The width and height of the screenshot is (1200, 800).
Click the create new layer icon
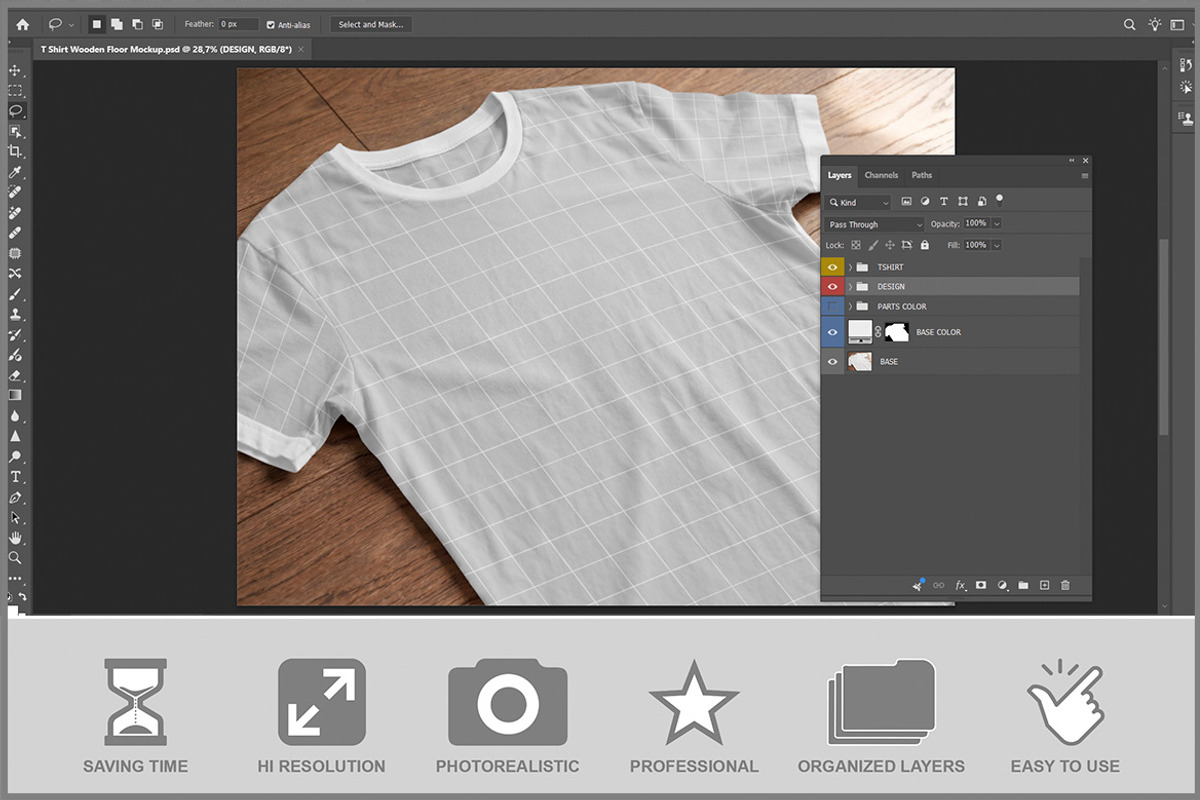coord(1044,585)
